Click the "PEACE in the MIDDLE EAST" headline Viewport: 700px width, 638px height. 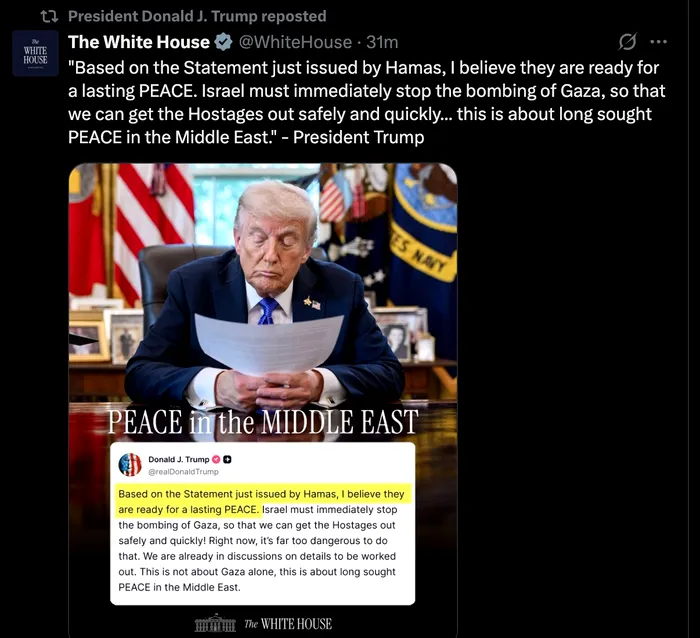[263, 422]
